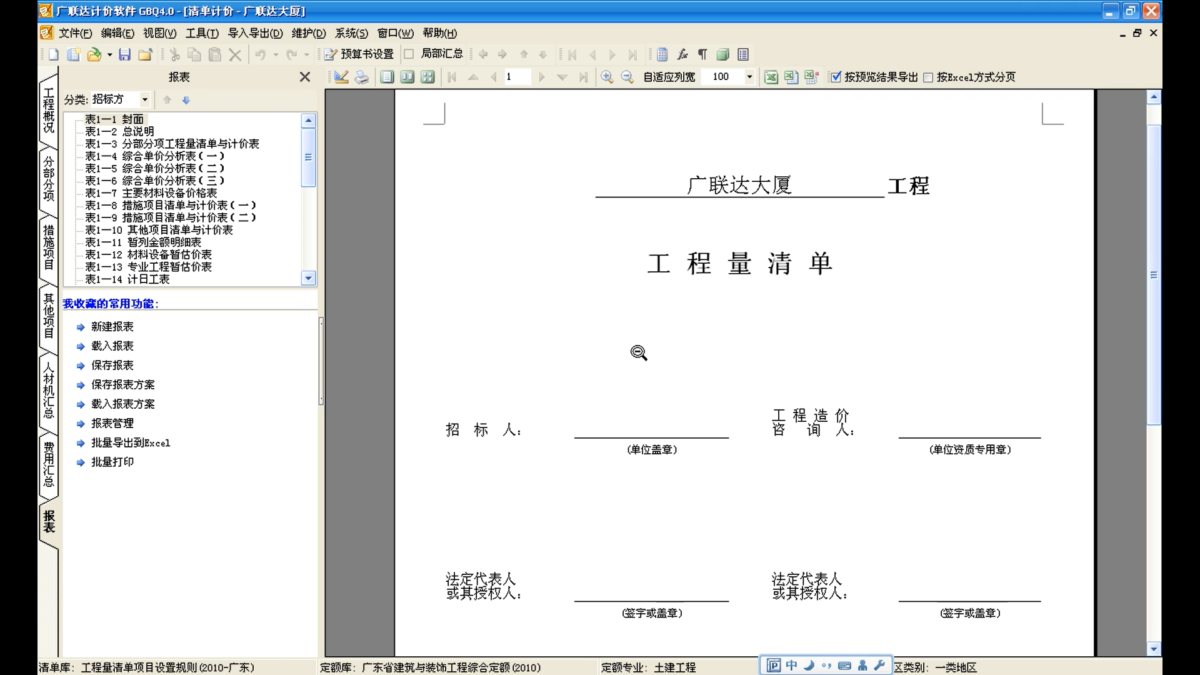The image size is (1200, 675).
Task: Go to last page arrow
Action: pos(583,77)
